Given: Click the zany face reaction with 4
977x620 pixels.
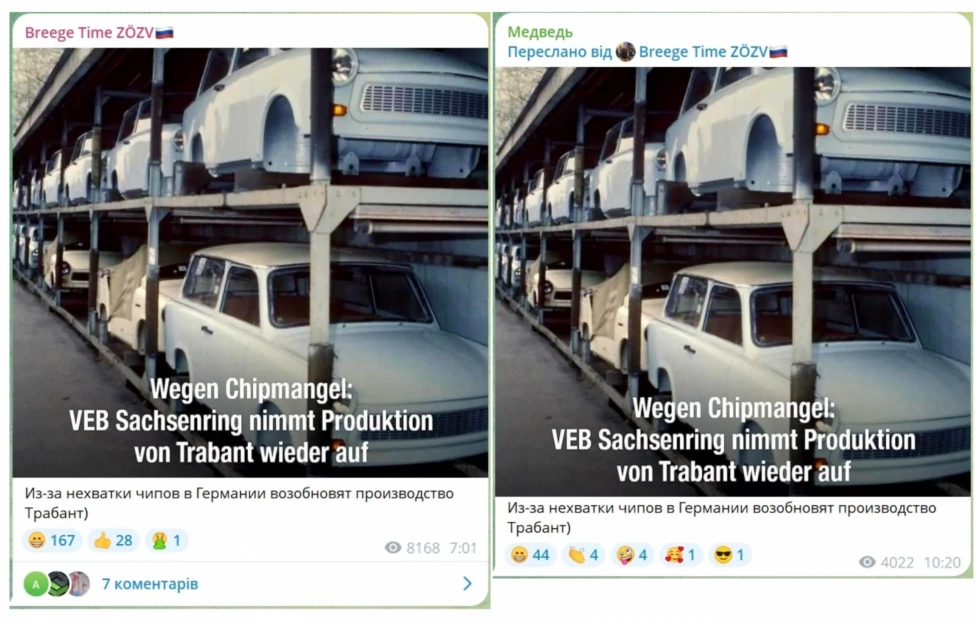Looking at the screenshot, I should [x=632, y=555].
